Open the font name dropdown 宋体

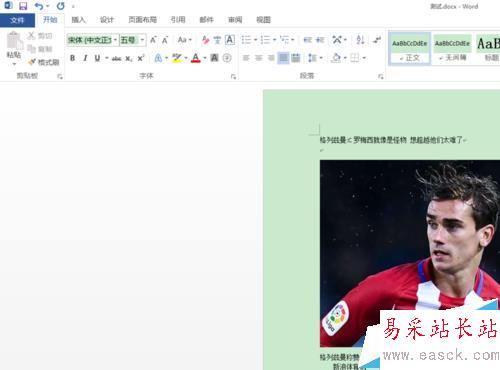[115, 40]
